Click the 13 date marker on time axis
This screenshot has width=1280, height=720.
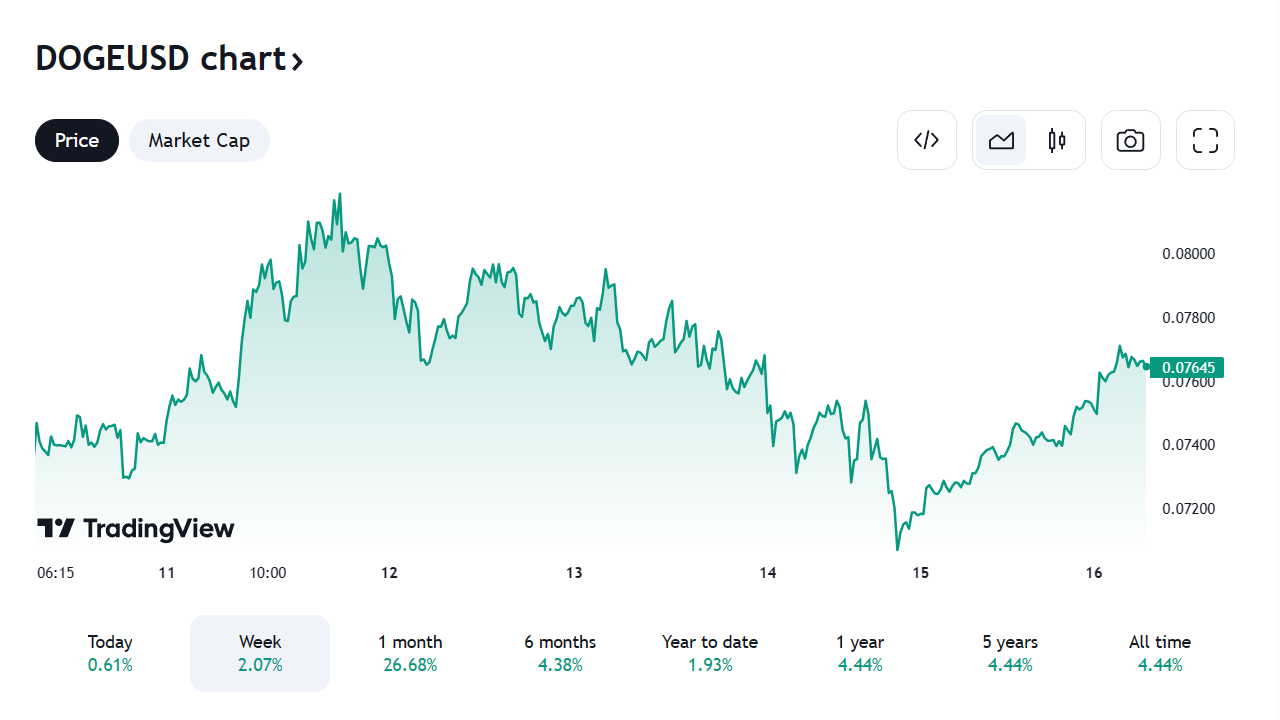pos(574,573)
